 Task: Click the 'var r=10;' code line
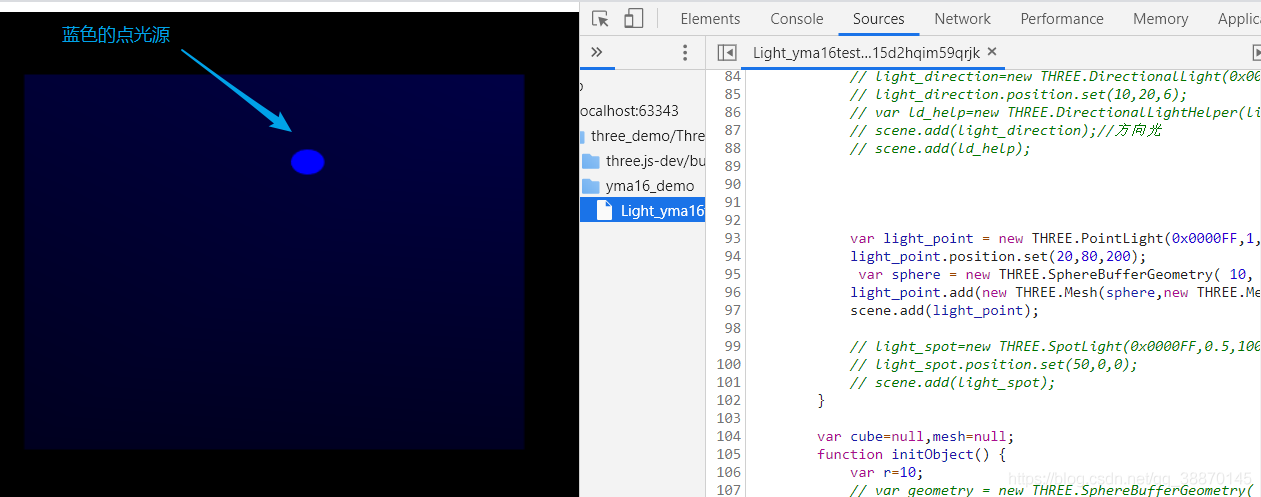(887, 472)
